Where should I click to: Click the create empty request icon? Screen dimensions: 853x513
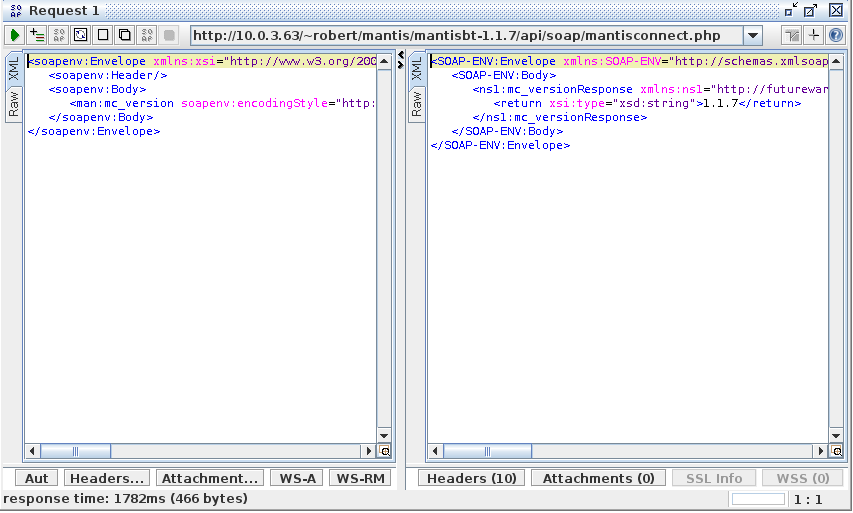click(103, 35)
